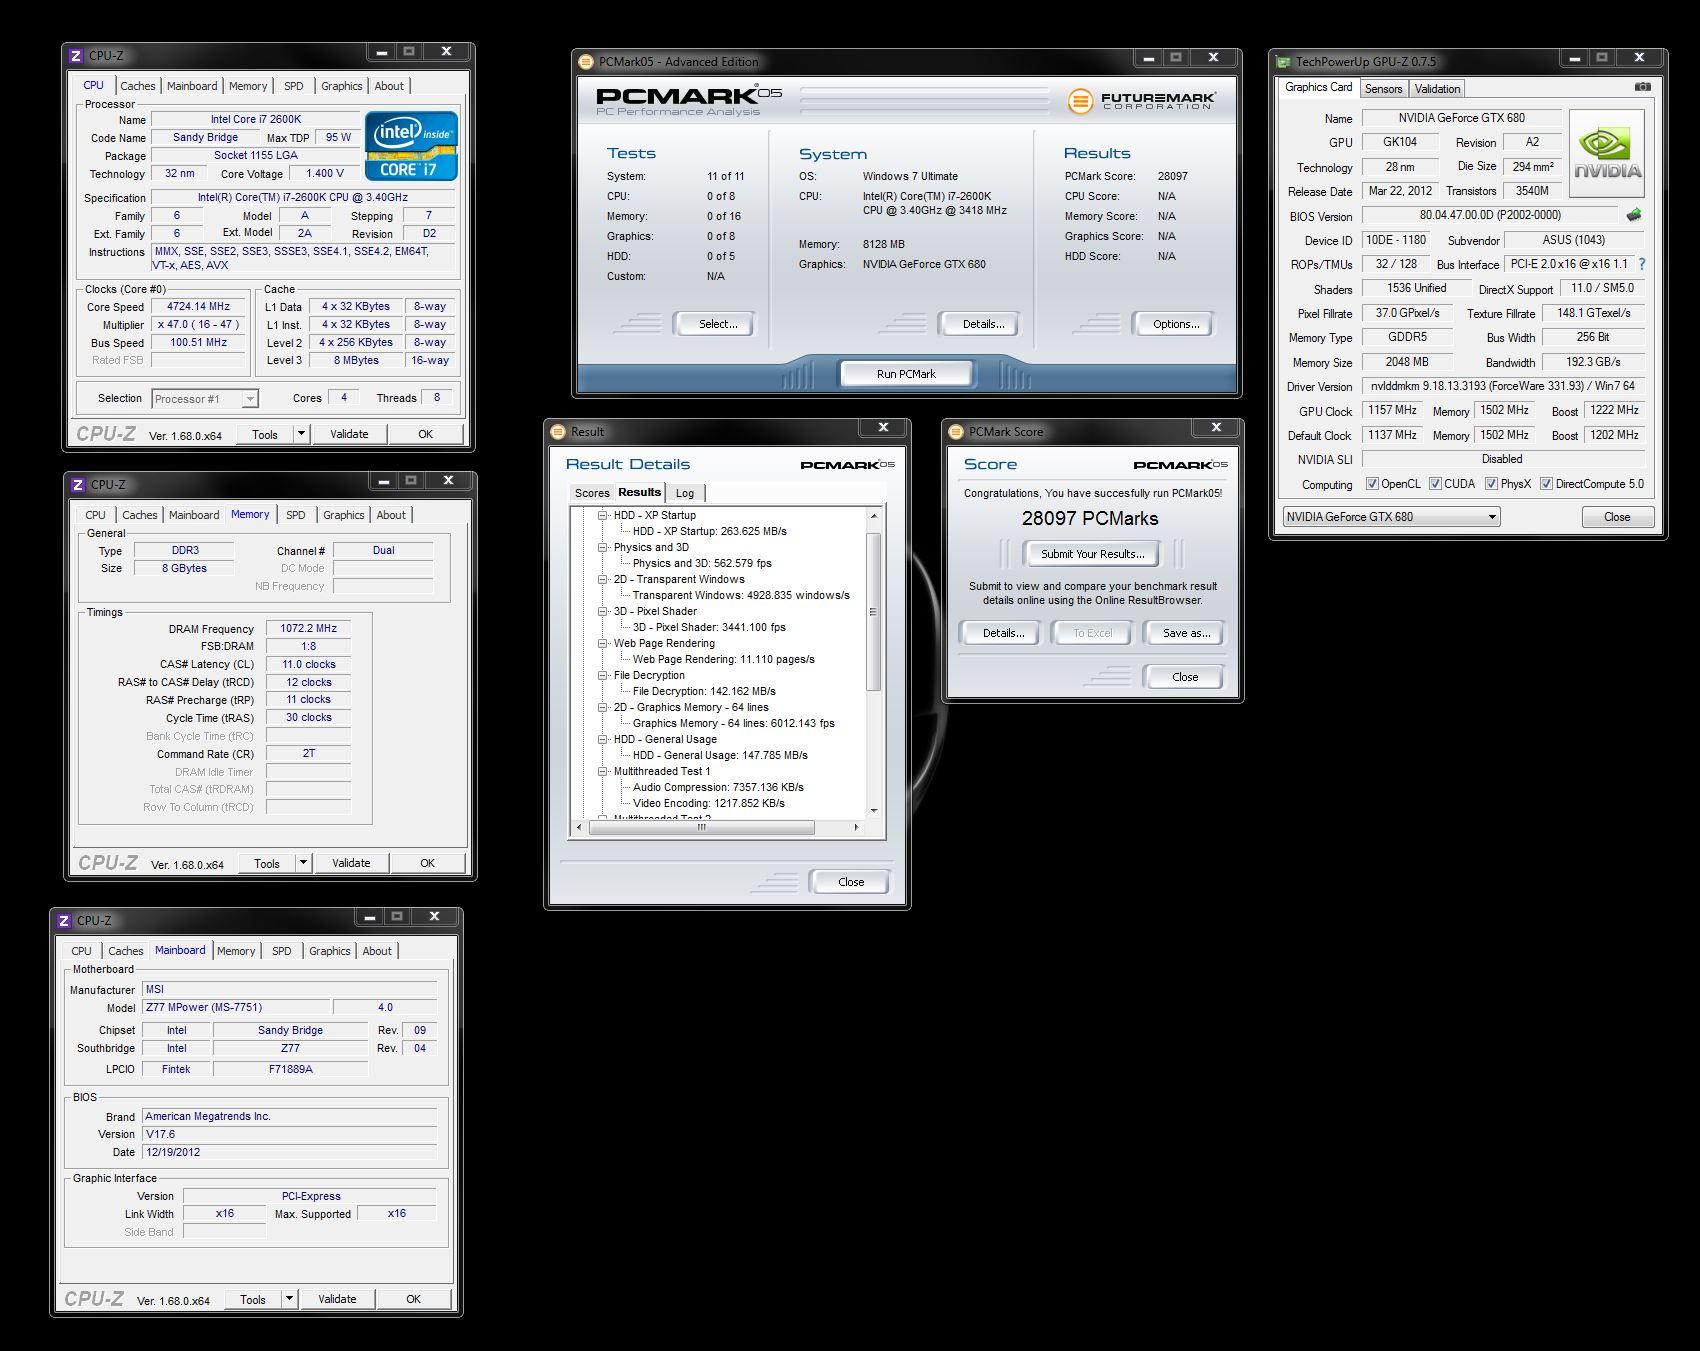Click the GPU-Z title bar icon

pyautogui.click(x=1284, y=62)
